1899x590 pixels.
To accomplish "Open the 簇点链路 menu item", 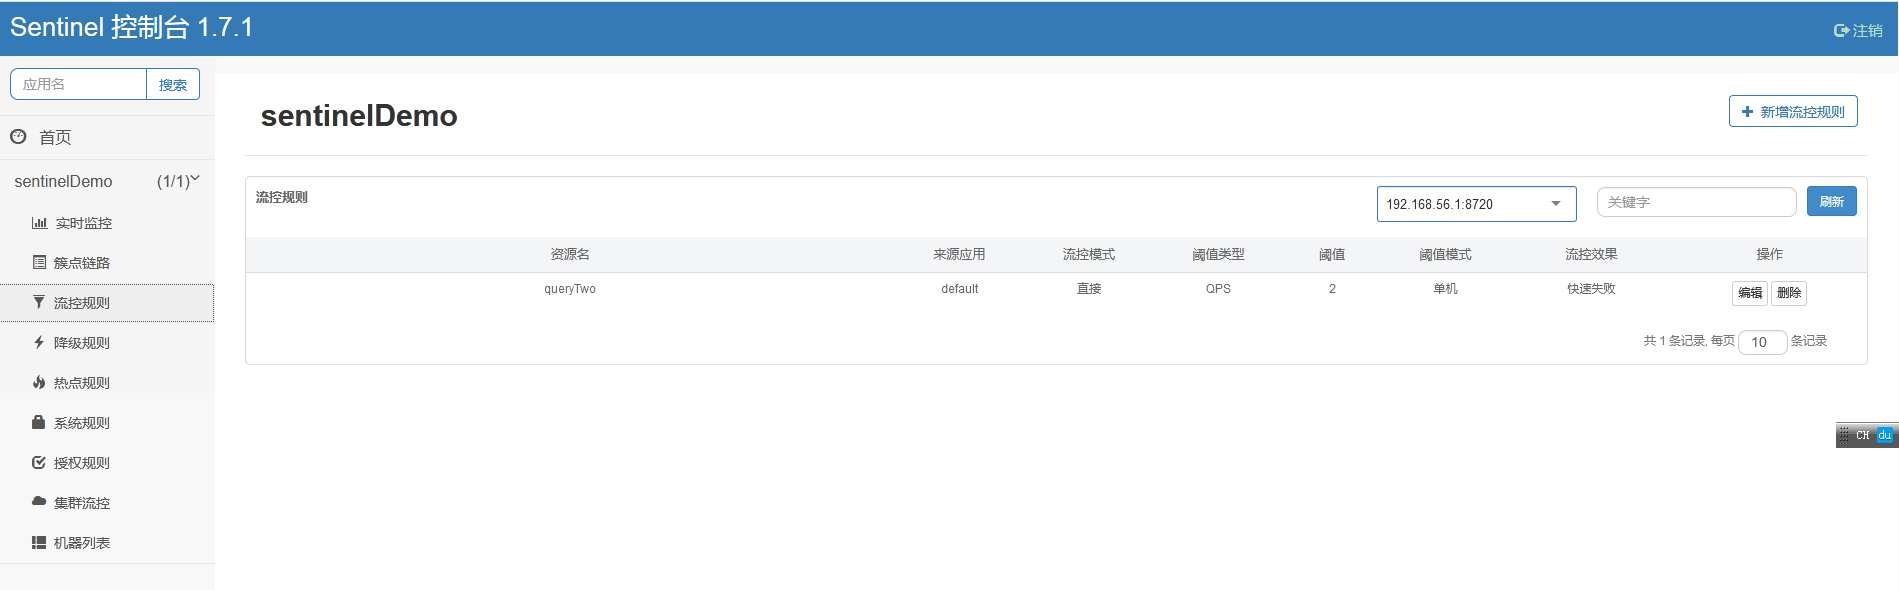I will (x=107, y=263).
